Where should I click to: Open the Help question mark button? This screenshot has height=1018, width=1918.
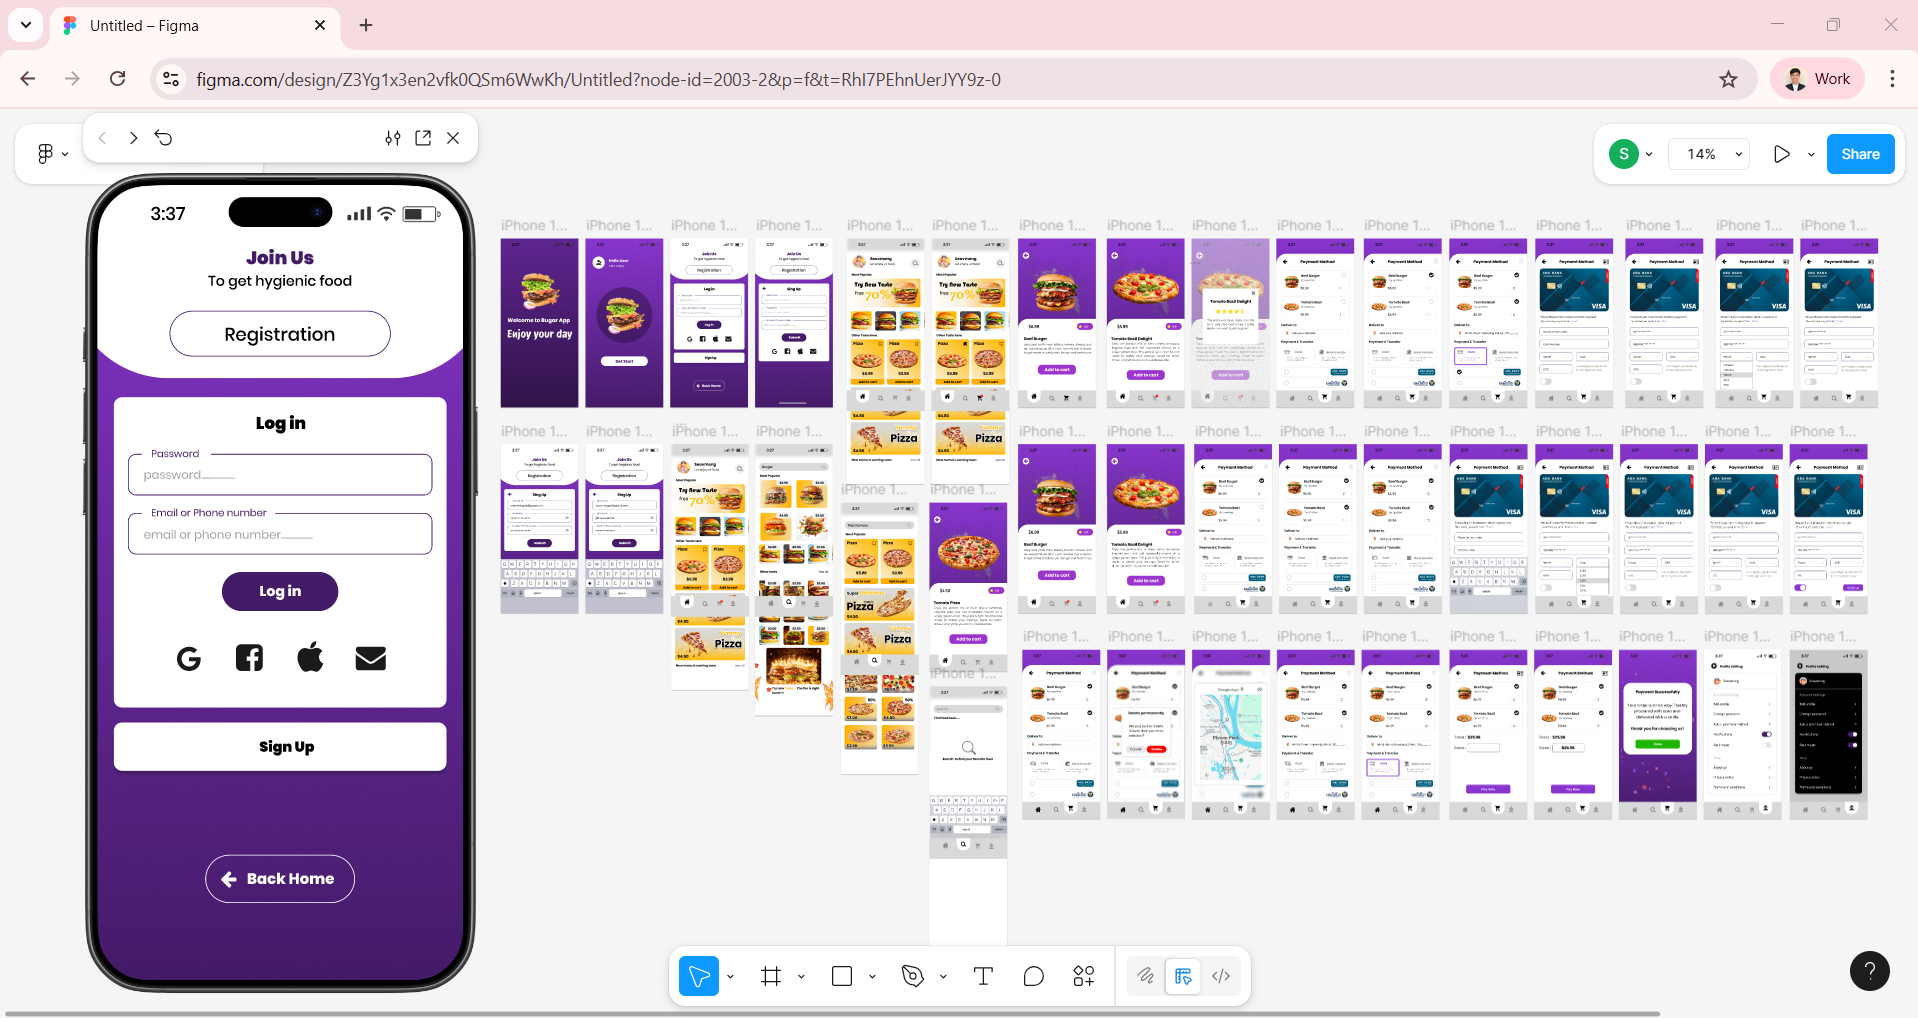(1869, 970)
